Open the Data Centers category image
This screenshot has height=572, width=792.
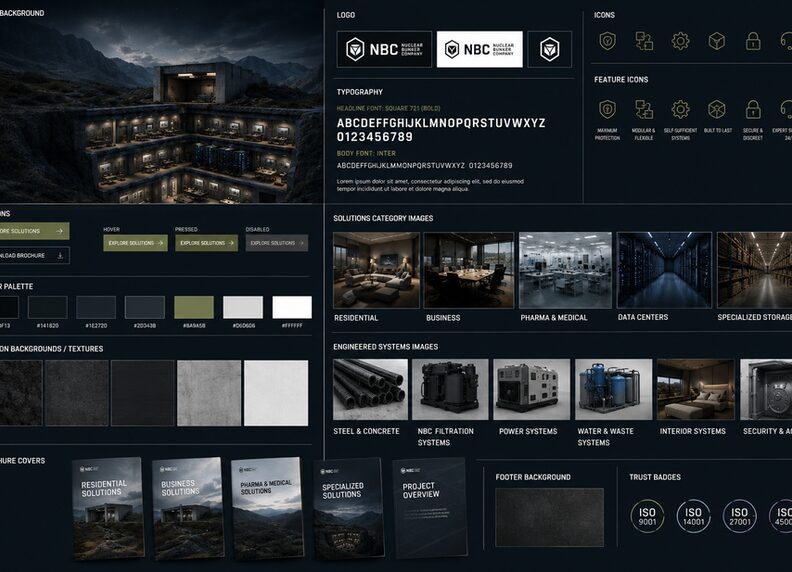664,270
